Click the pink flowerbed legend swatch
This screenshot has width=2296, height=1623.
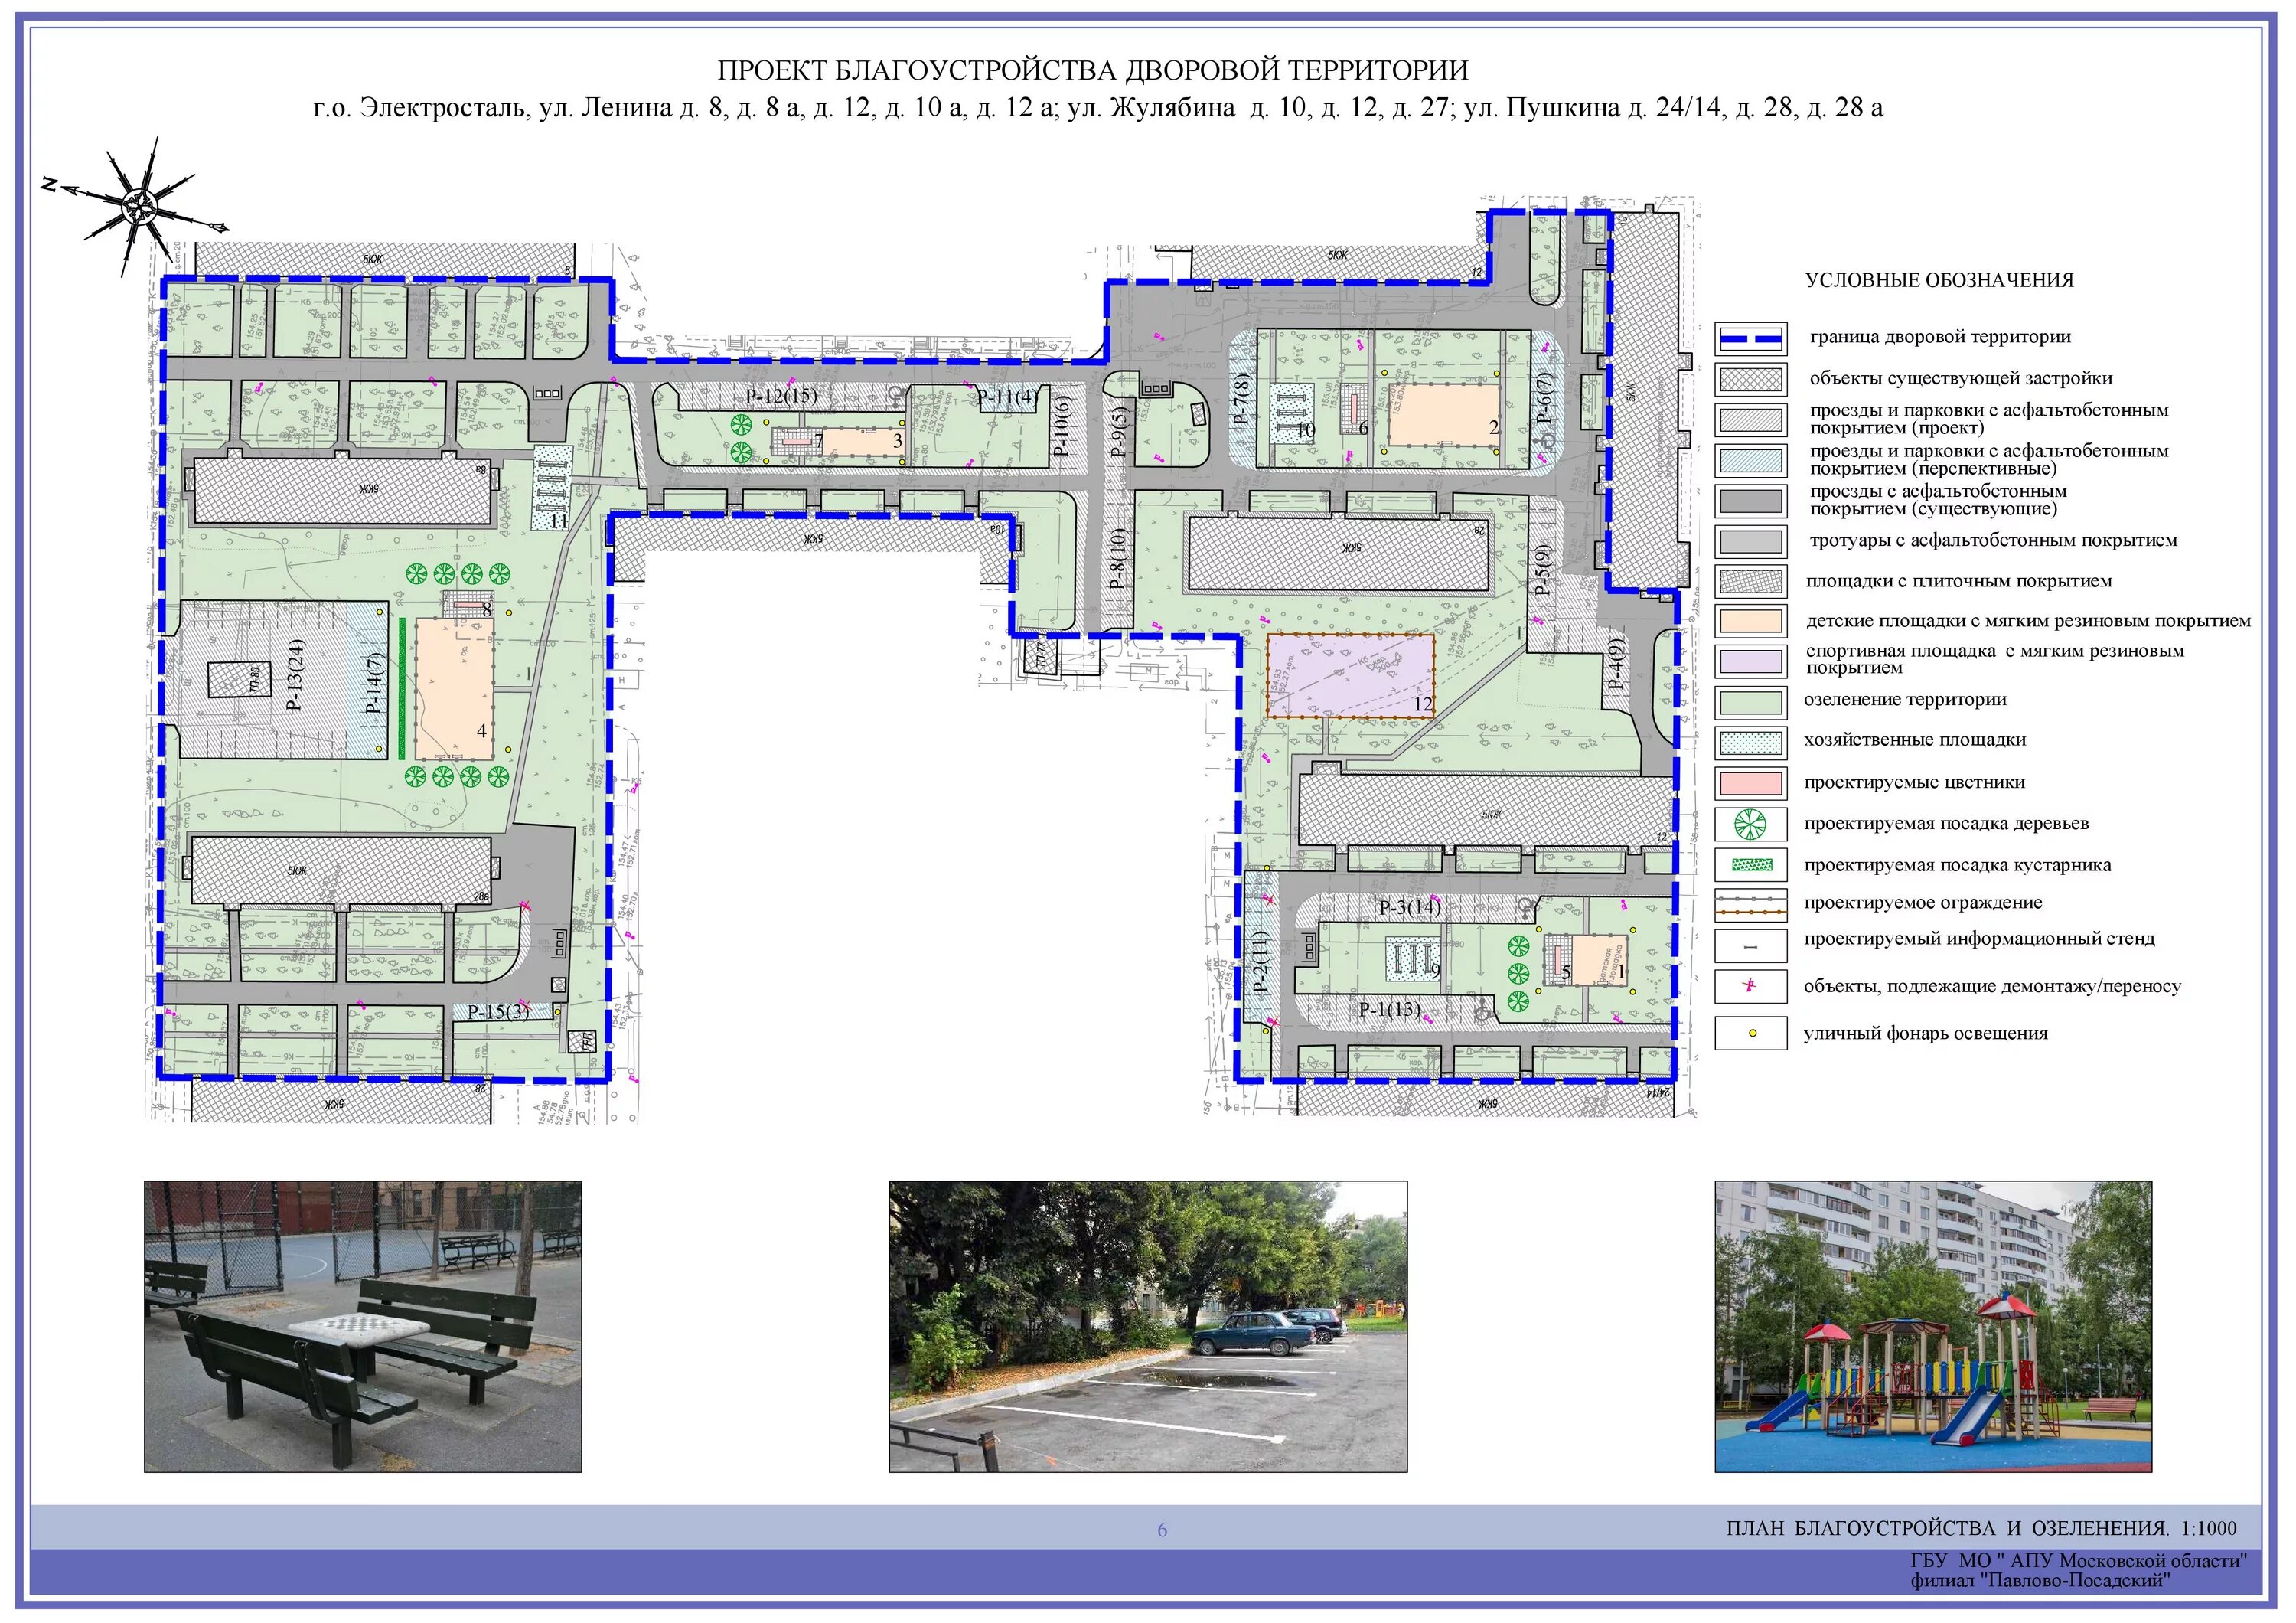[x=1750, y=783]
